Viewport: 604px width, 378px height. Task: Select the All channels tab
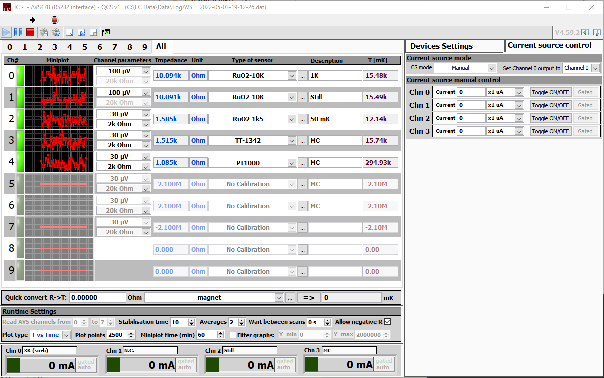click(x=161, y=47)
